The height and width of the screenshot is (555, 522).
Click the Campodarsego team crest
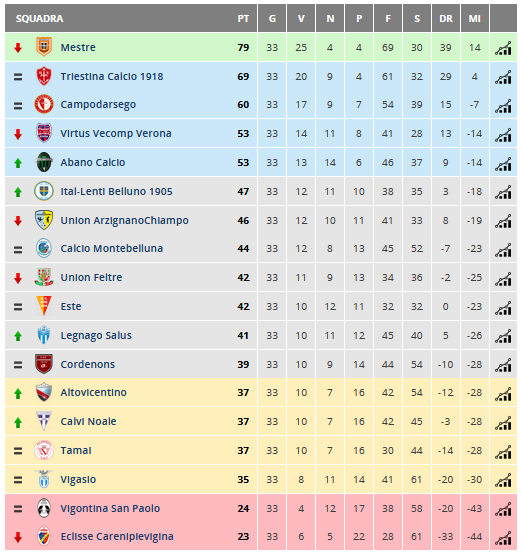click(x=44, y=104)
